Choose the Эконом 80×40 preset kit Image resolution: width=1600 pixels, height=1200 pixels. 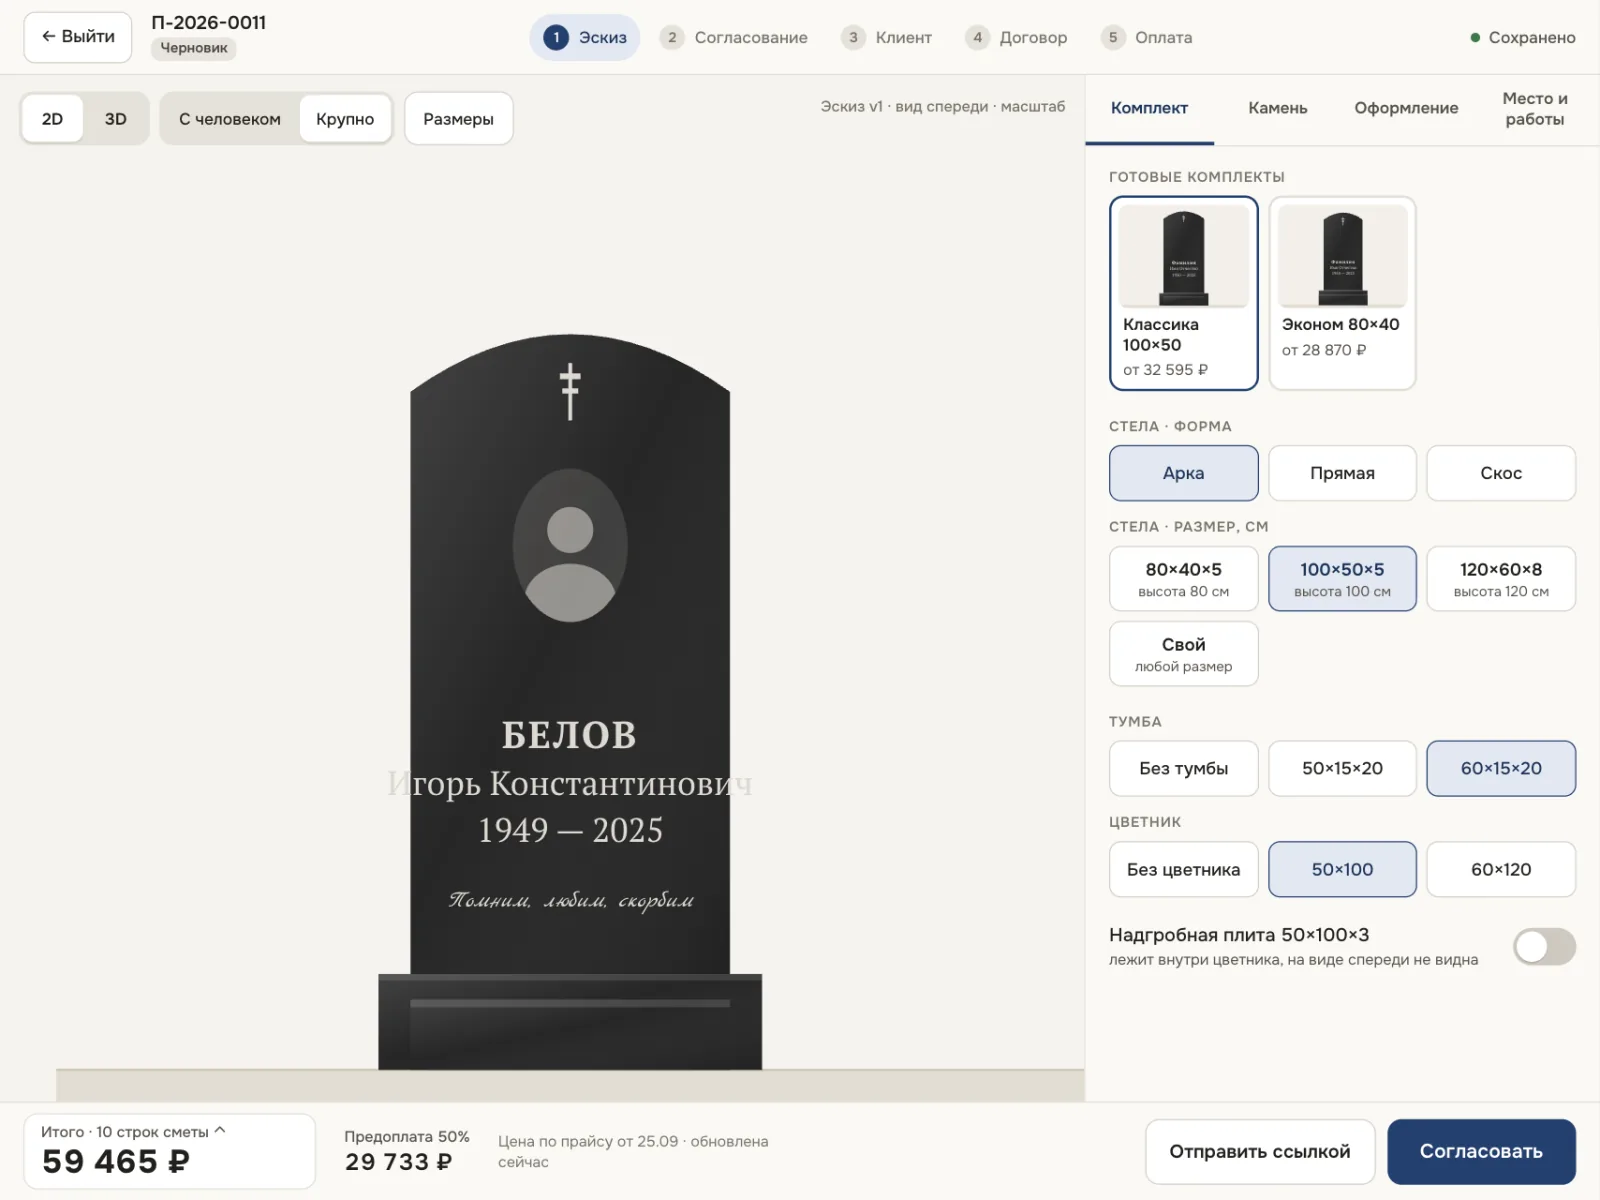click(x=1342, y=293)
